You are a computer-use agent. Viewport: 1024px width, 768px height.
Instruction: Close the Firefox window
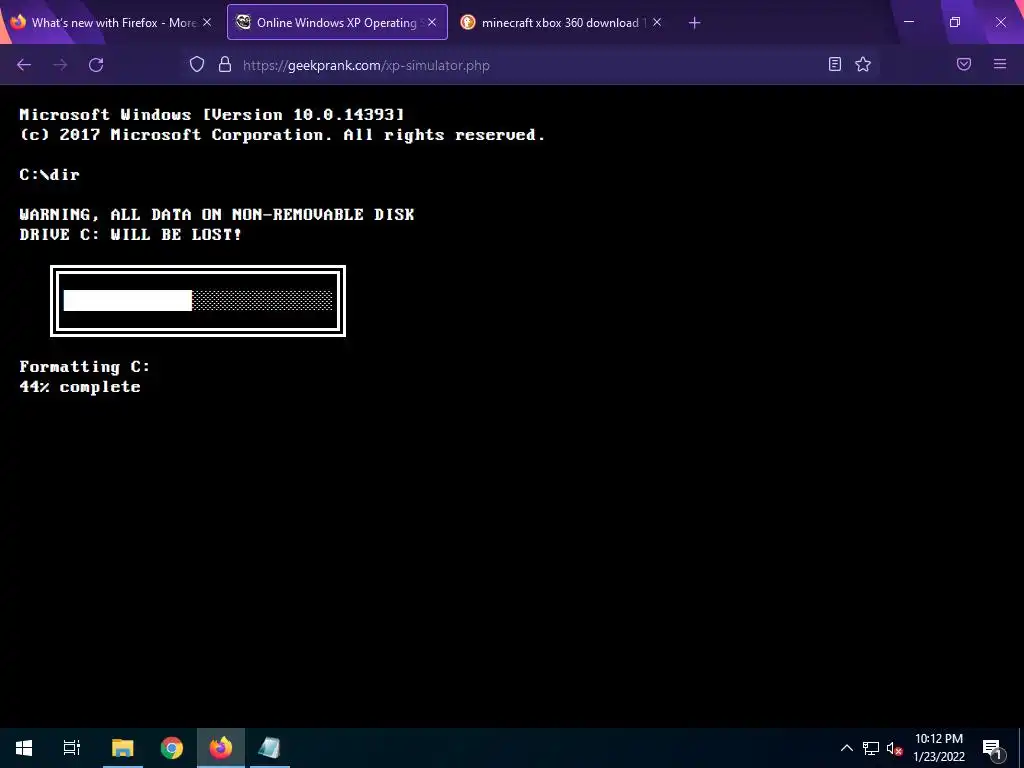coord(1000,22)
